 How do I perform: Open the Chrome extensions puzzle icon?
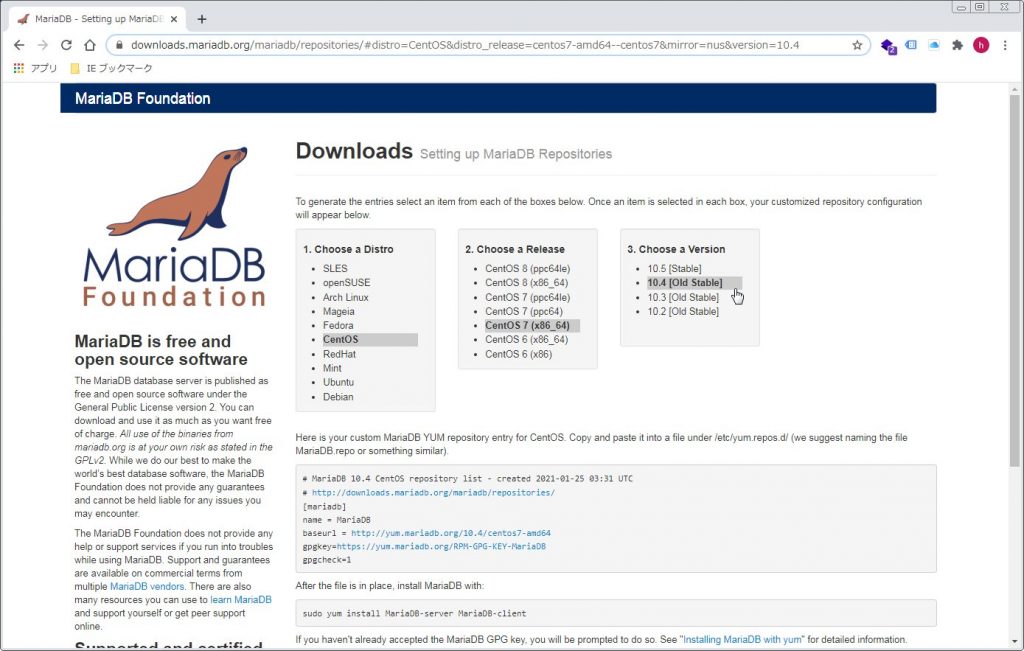tap(955, 46)
